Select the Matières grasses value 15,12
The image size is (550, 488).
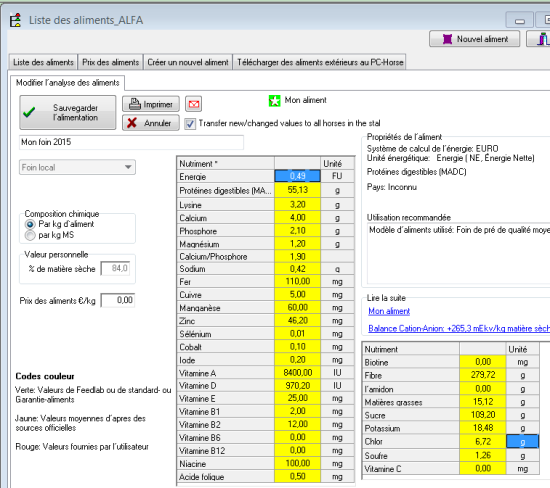click(483, 402)
